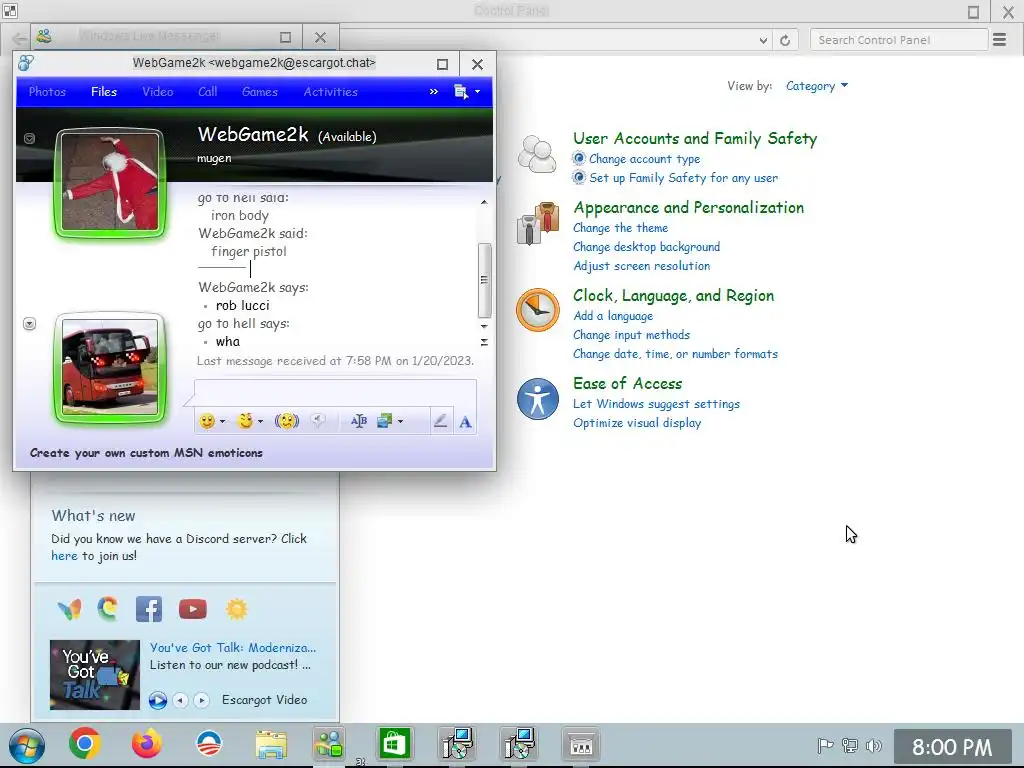Open Adjust screen resolution link
Viewport: 1024px width, 768px height.
coord(641,266)
